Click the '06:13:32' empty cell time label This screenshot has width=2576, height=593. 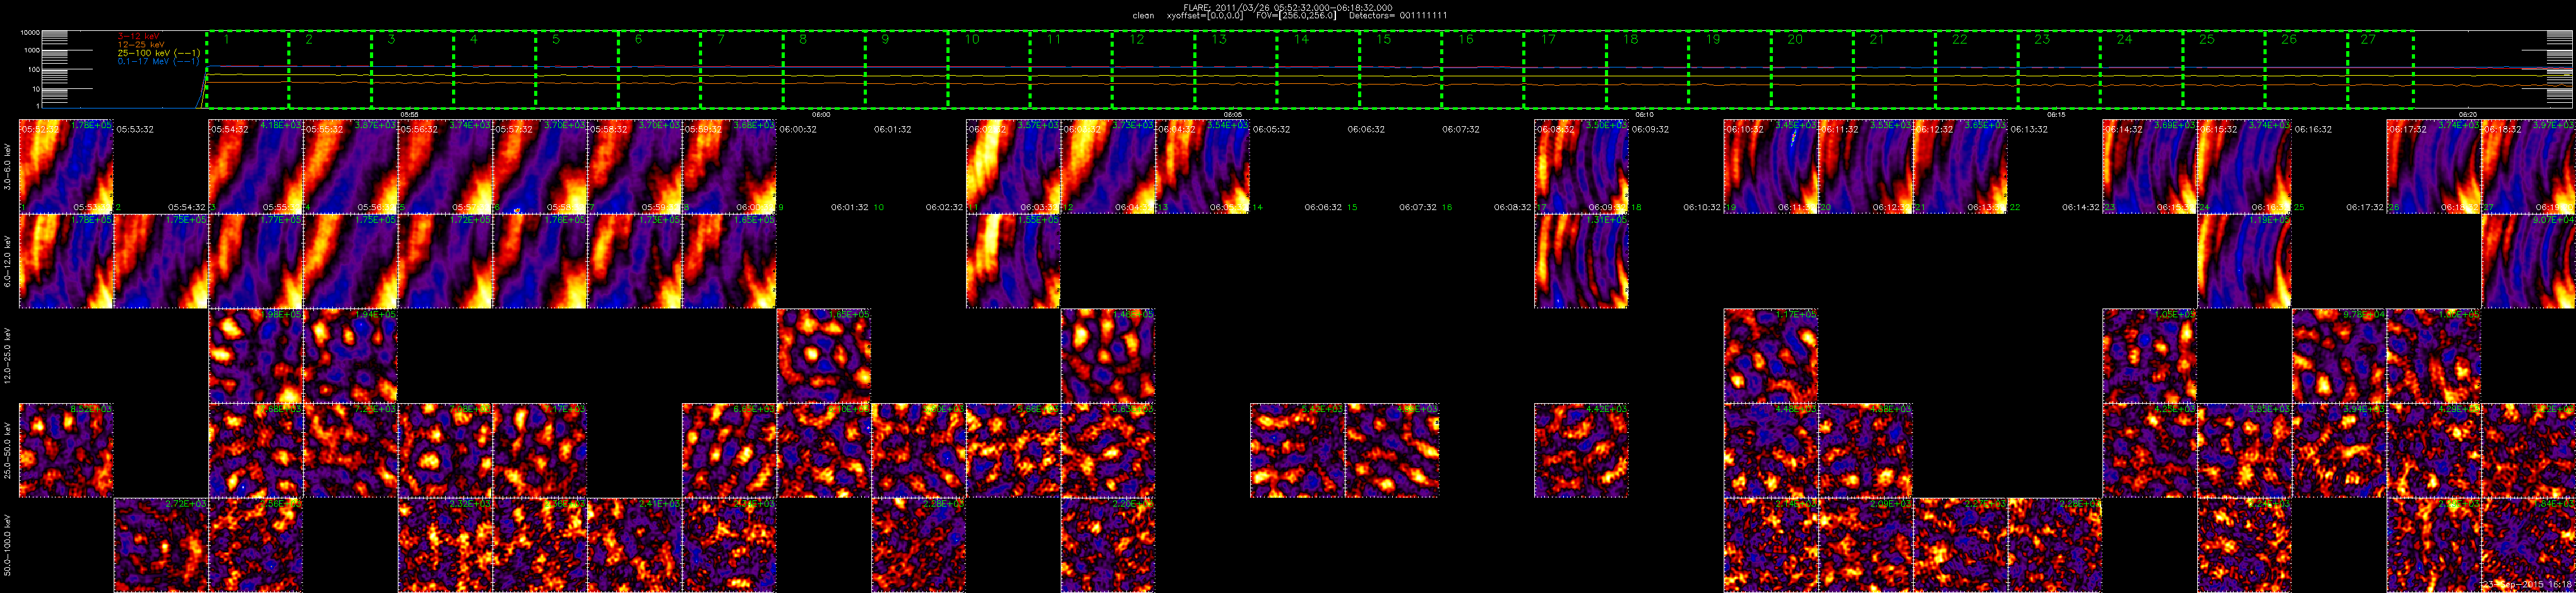(2030, 129)
